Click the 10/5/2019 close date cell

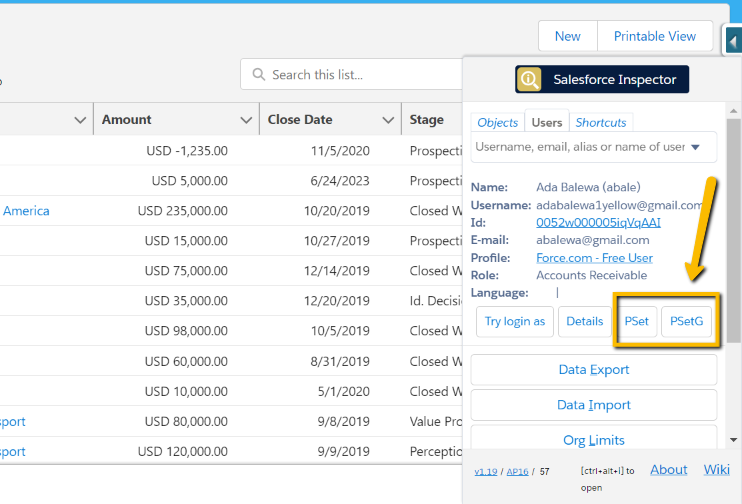click(340, 331)
